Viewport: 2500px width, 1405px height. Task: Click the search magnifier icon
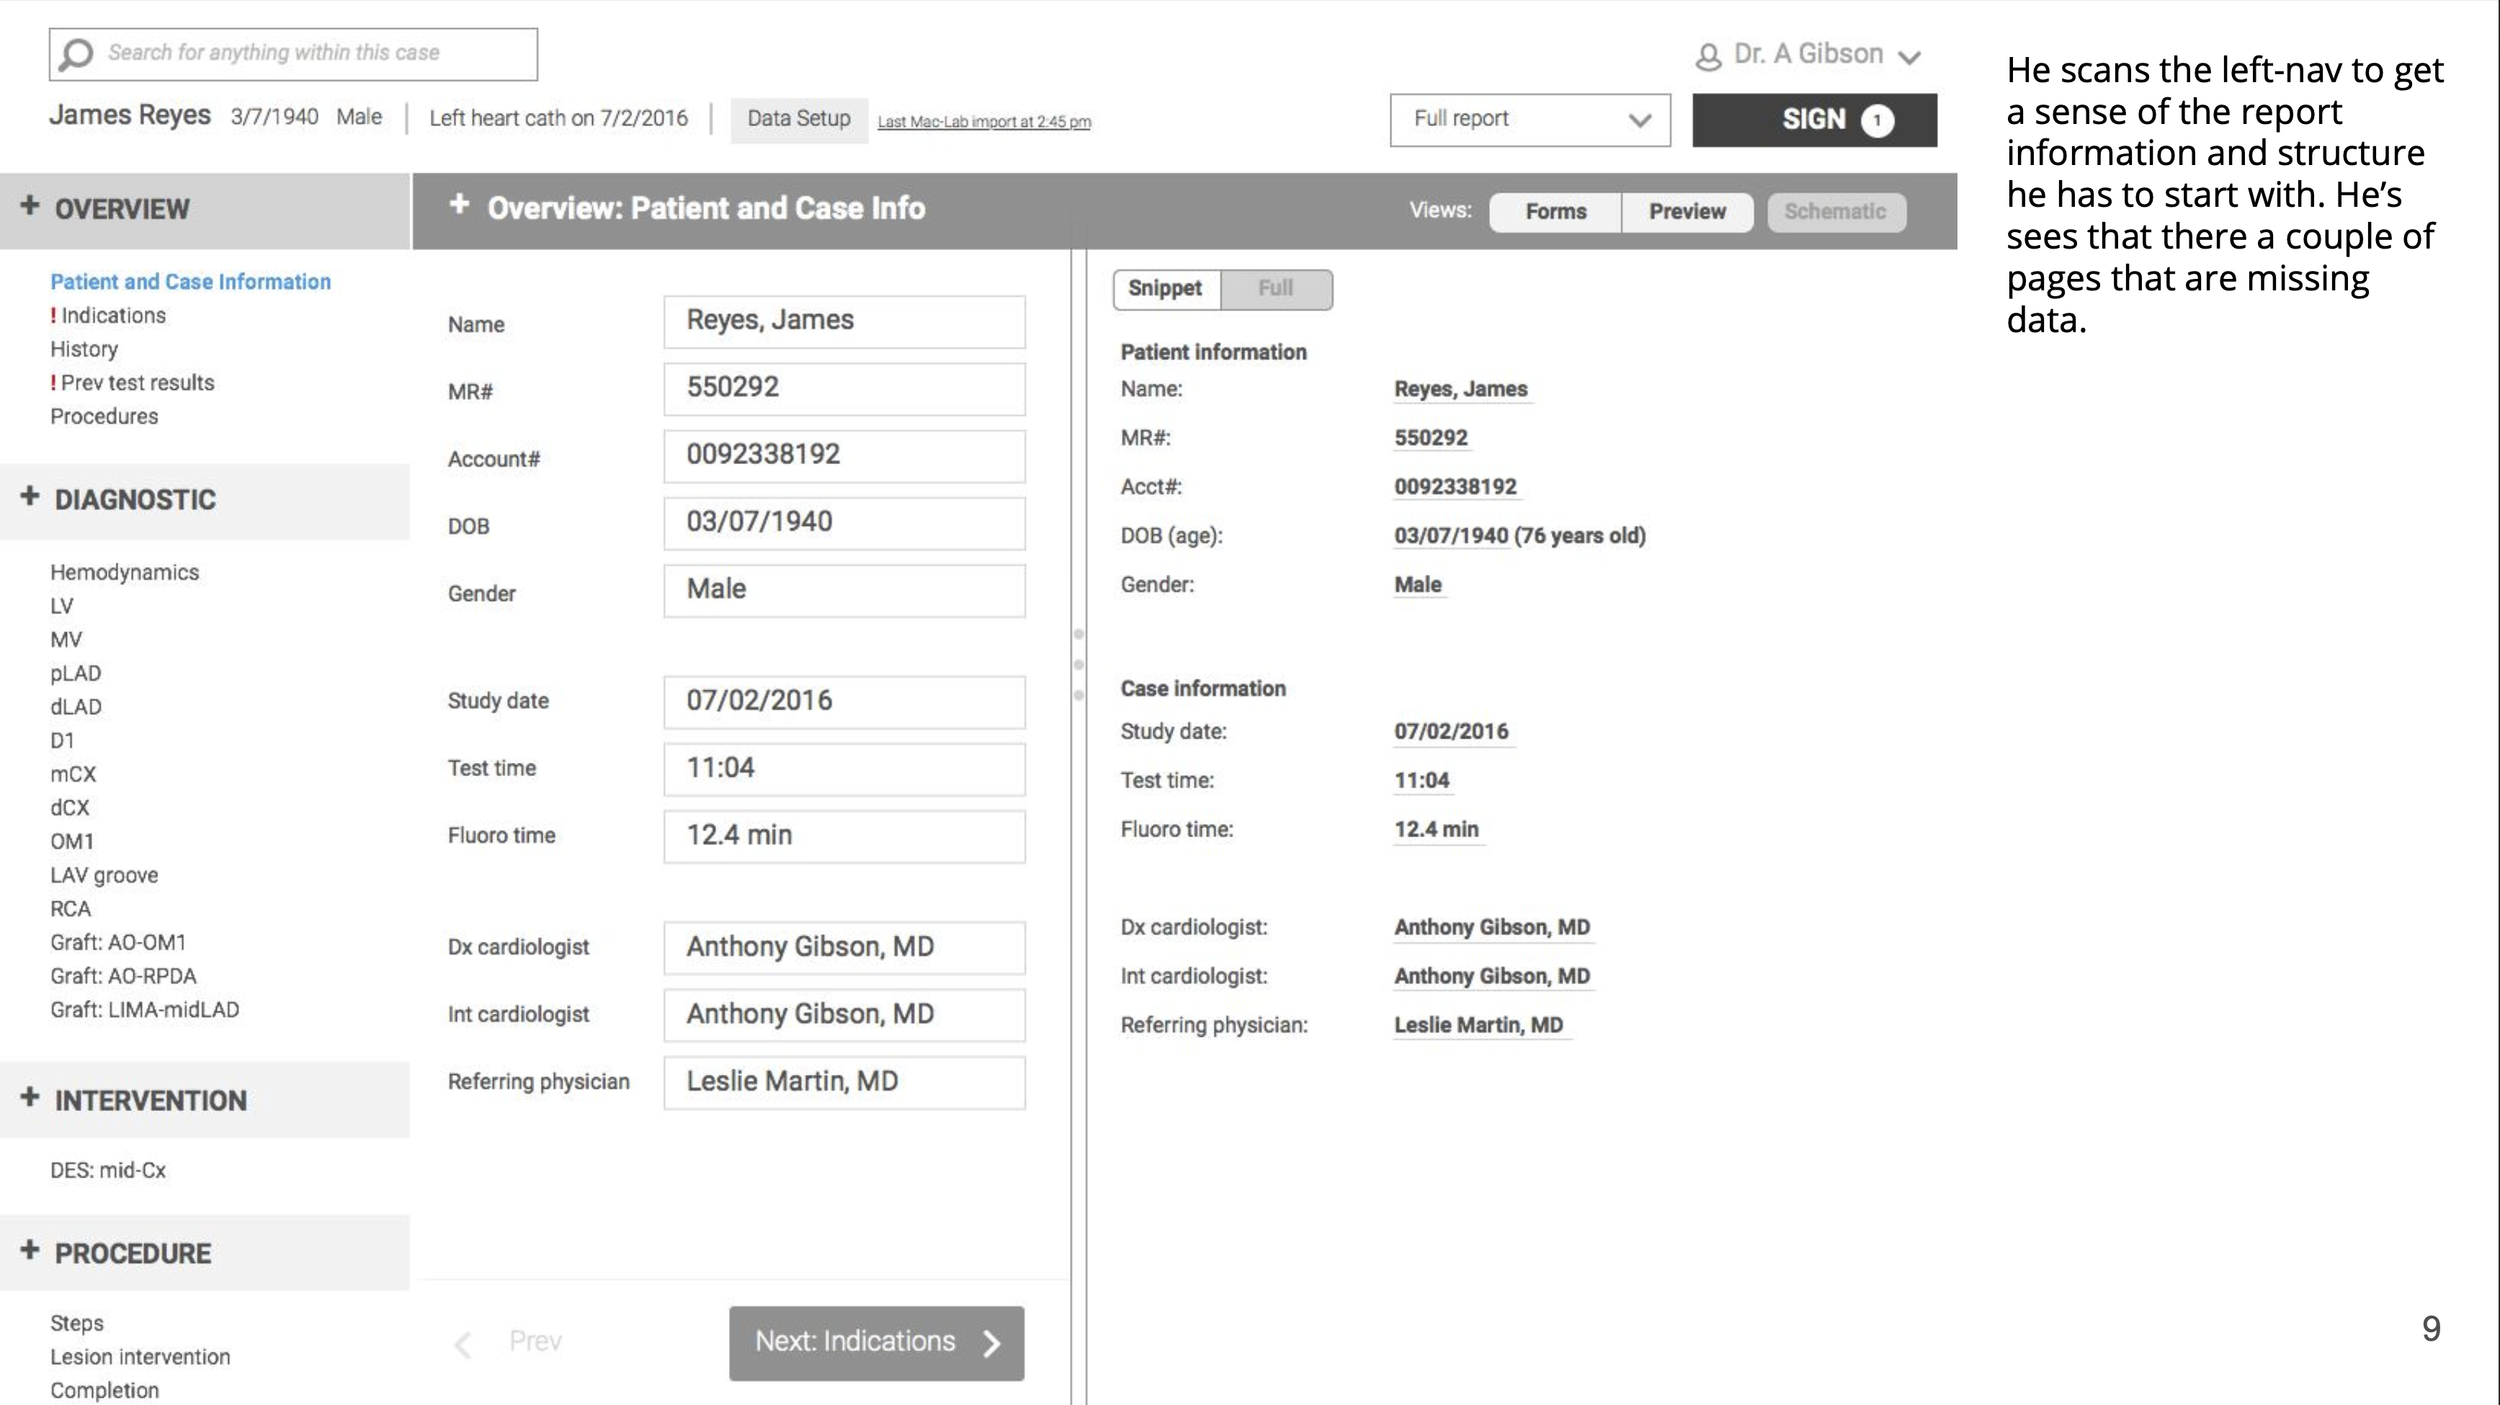[76, 54]
